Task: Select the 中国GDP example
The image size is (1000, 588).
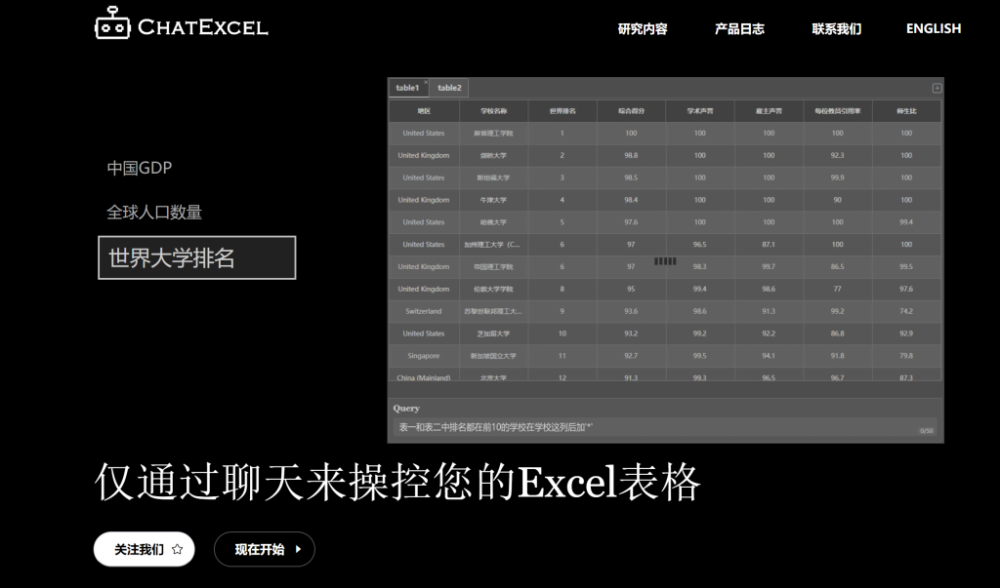Action: coord(139,168)
